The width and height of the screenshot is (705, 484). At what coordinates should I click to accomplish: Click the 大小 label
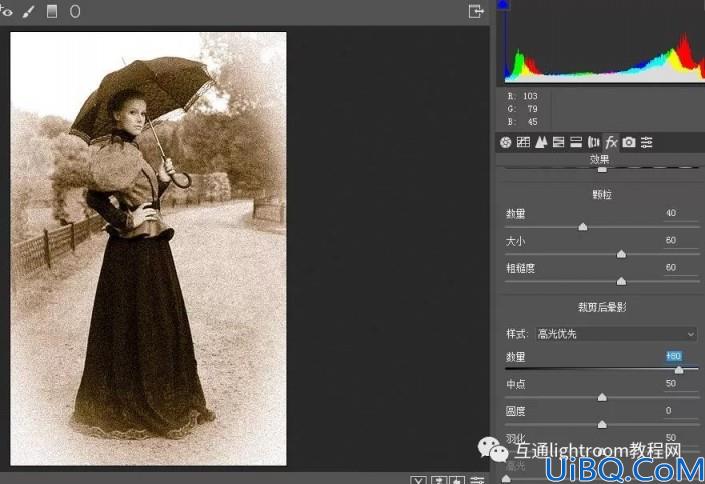(516, 242)
